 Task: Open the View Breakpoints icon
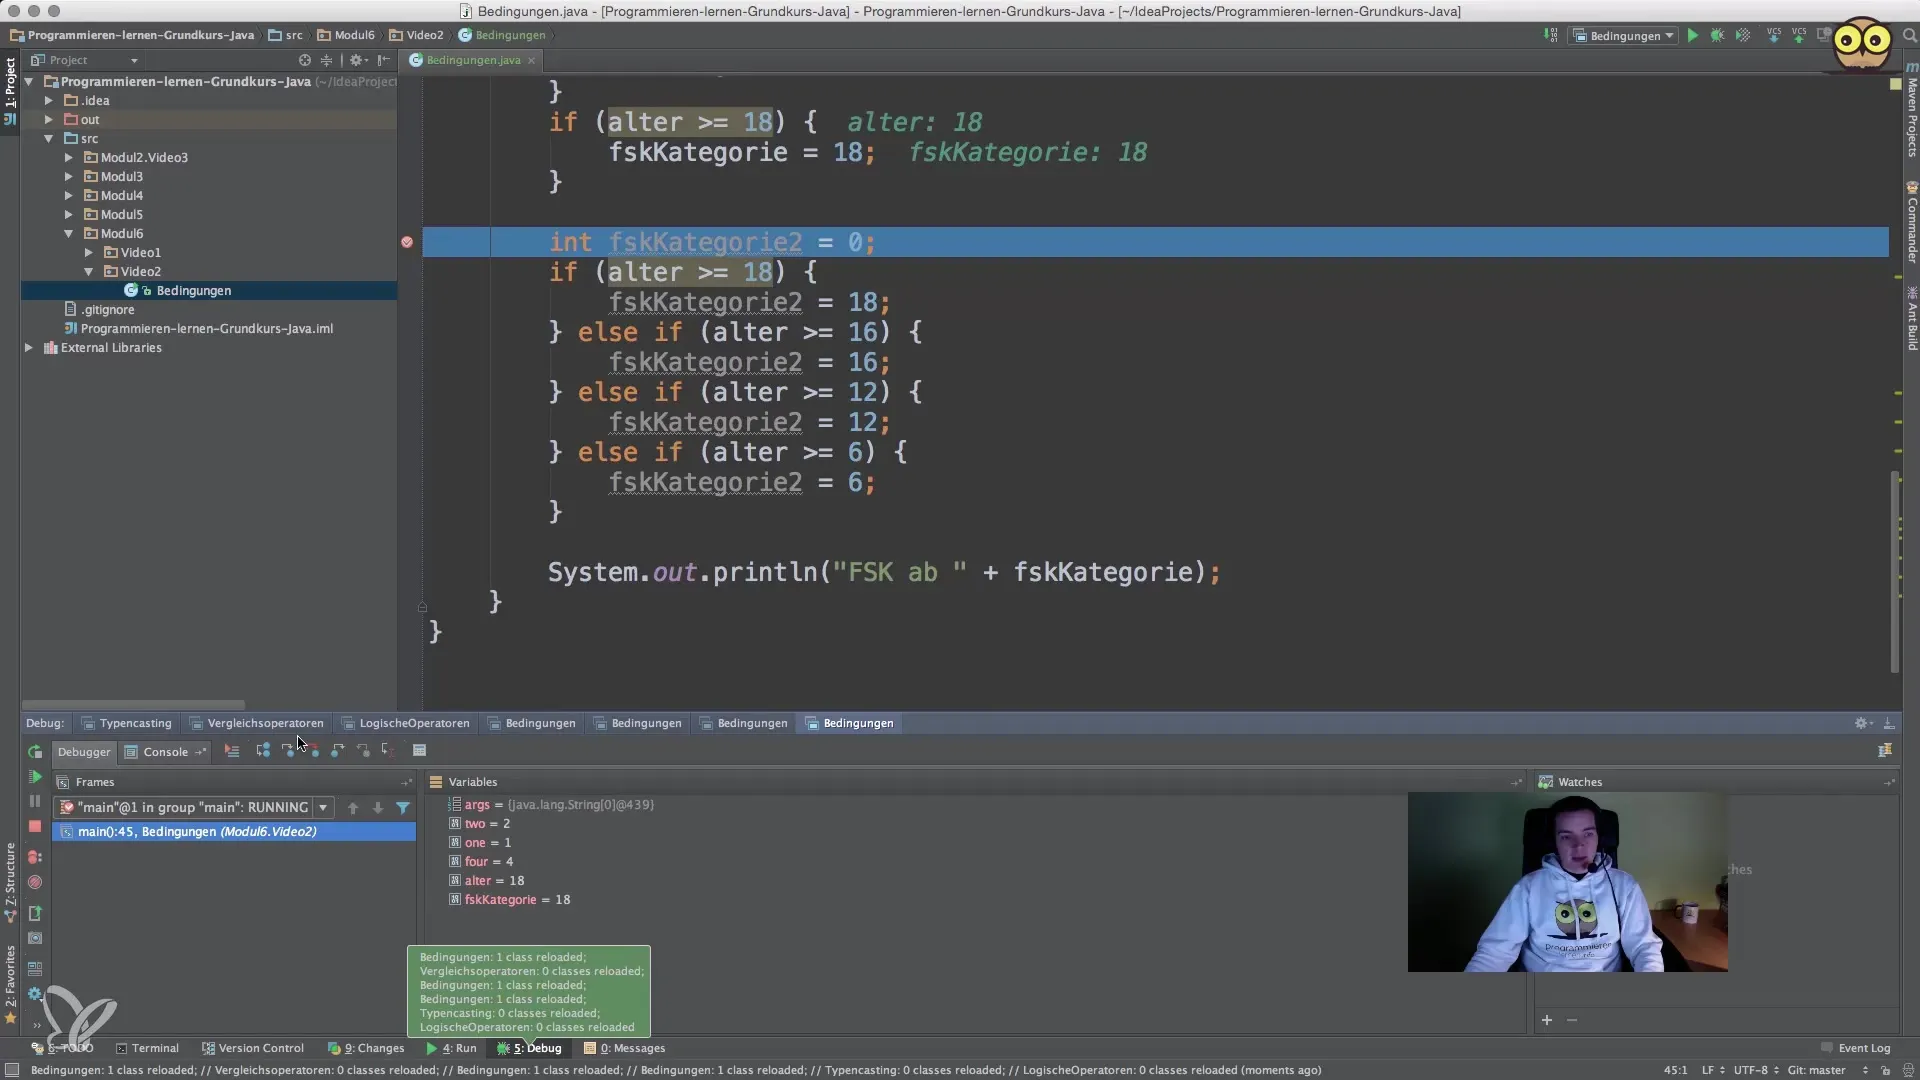click(x=35, y=857)
